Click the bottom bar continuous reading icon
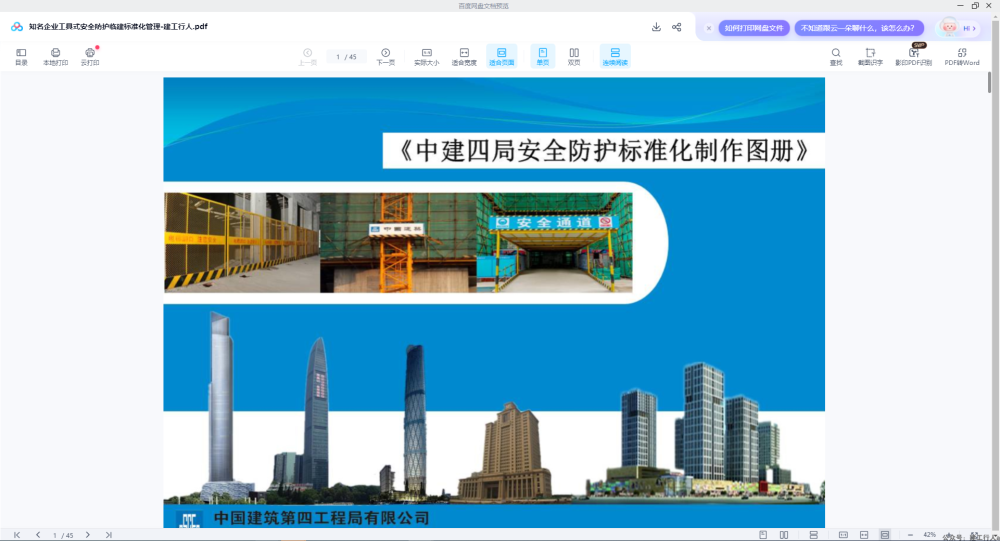This screenshot has width=1000, height=541. (813, 535)
